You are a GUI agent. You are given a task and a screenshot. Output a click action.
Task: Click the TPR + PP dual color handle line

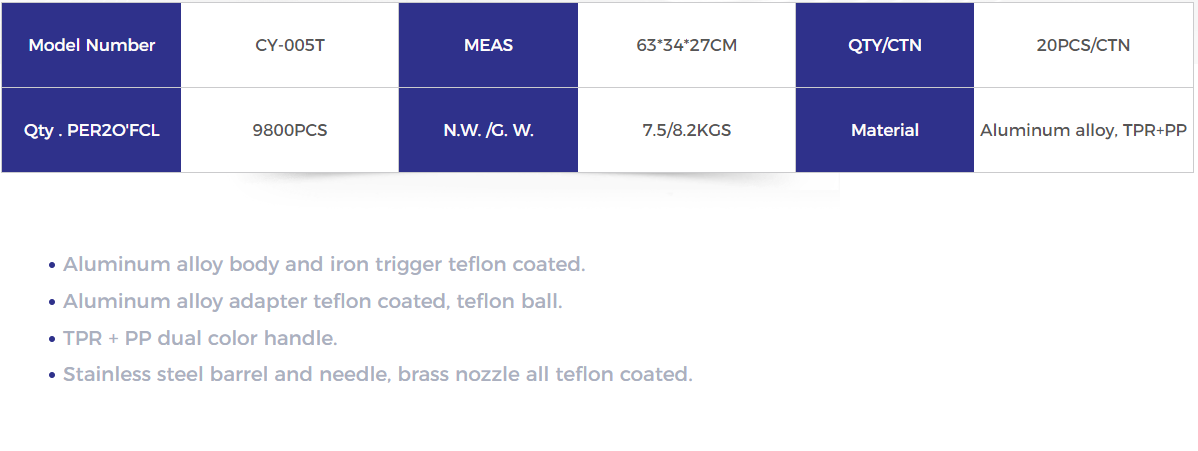pos(200,339)
